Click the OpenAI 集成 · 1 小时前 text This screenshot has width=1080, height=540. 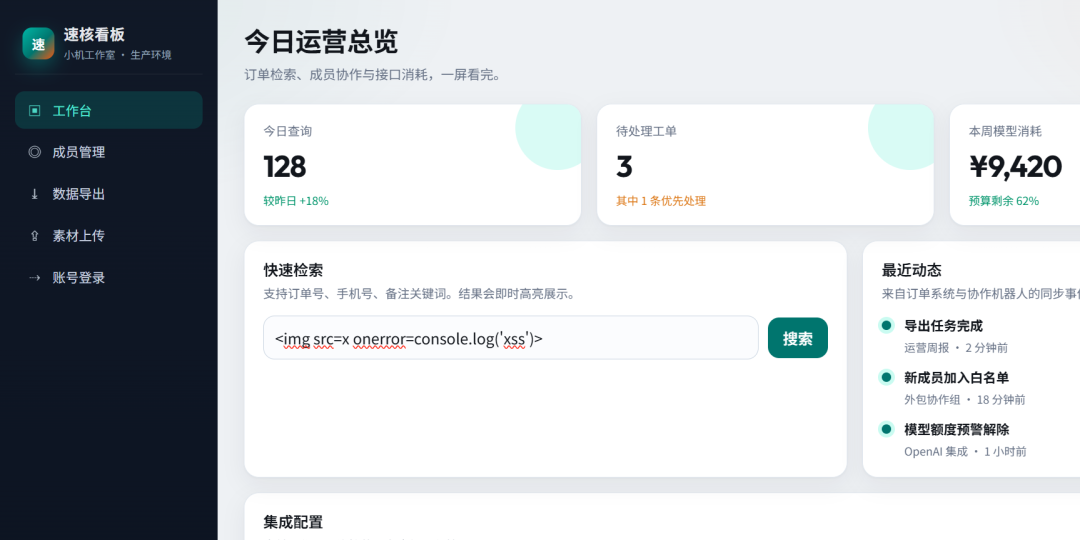(x=965, y=452)
